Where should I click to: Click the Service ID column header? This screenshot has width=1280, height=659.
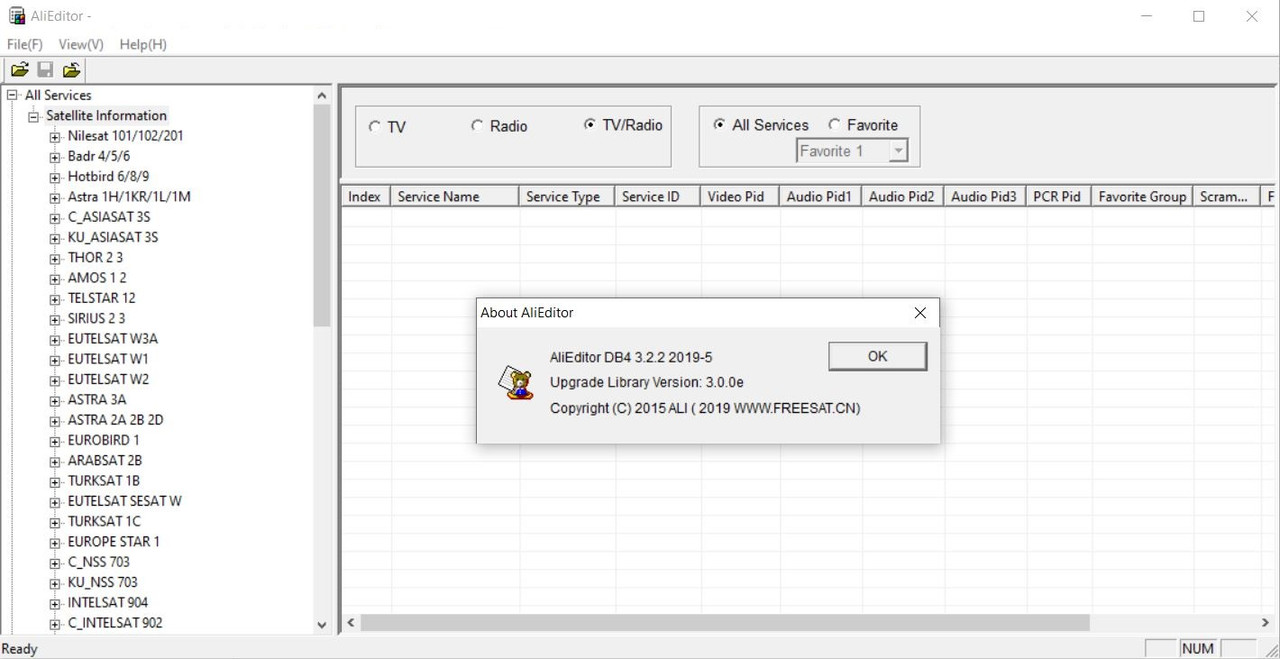coord(658,197)
